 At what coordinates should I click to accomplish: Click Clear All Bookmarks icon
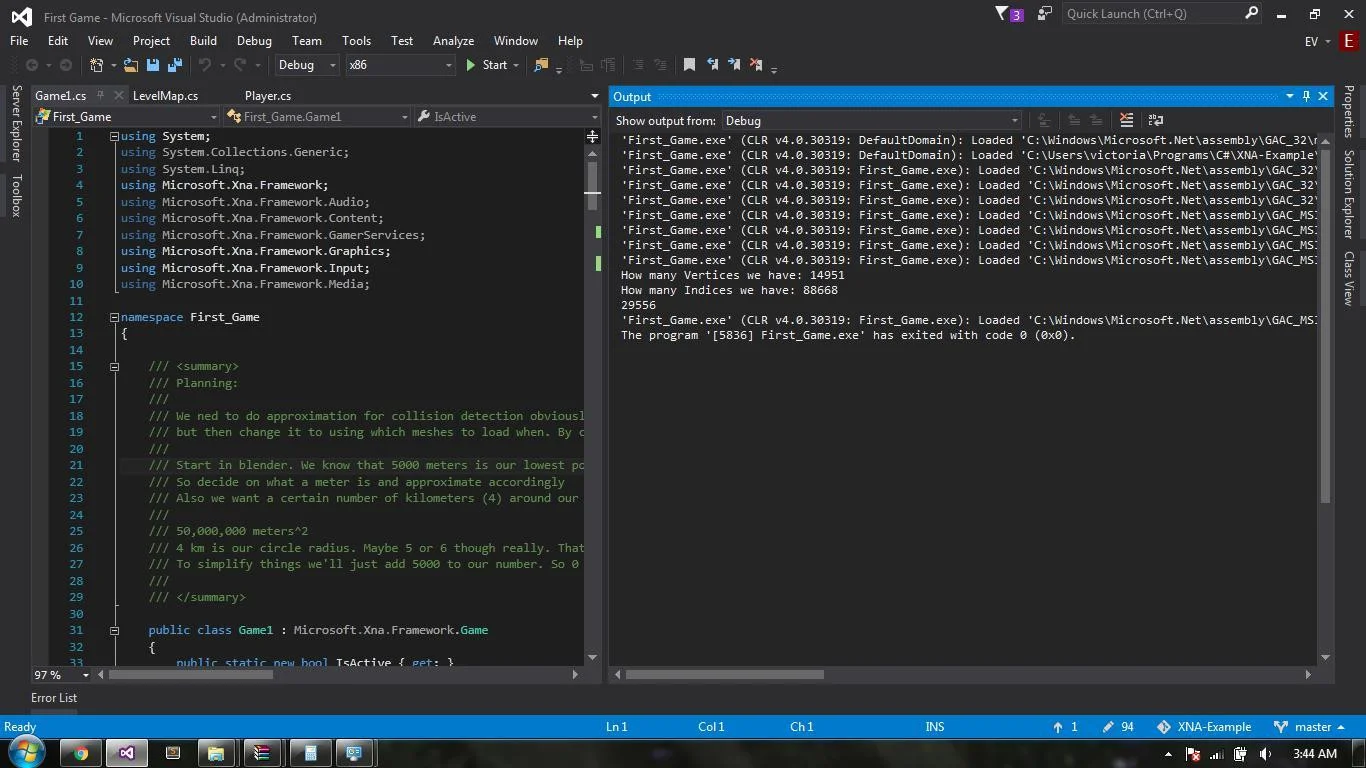click(756, 65)
